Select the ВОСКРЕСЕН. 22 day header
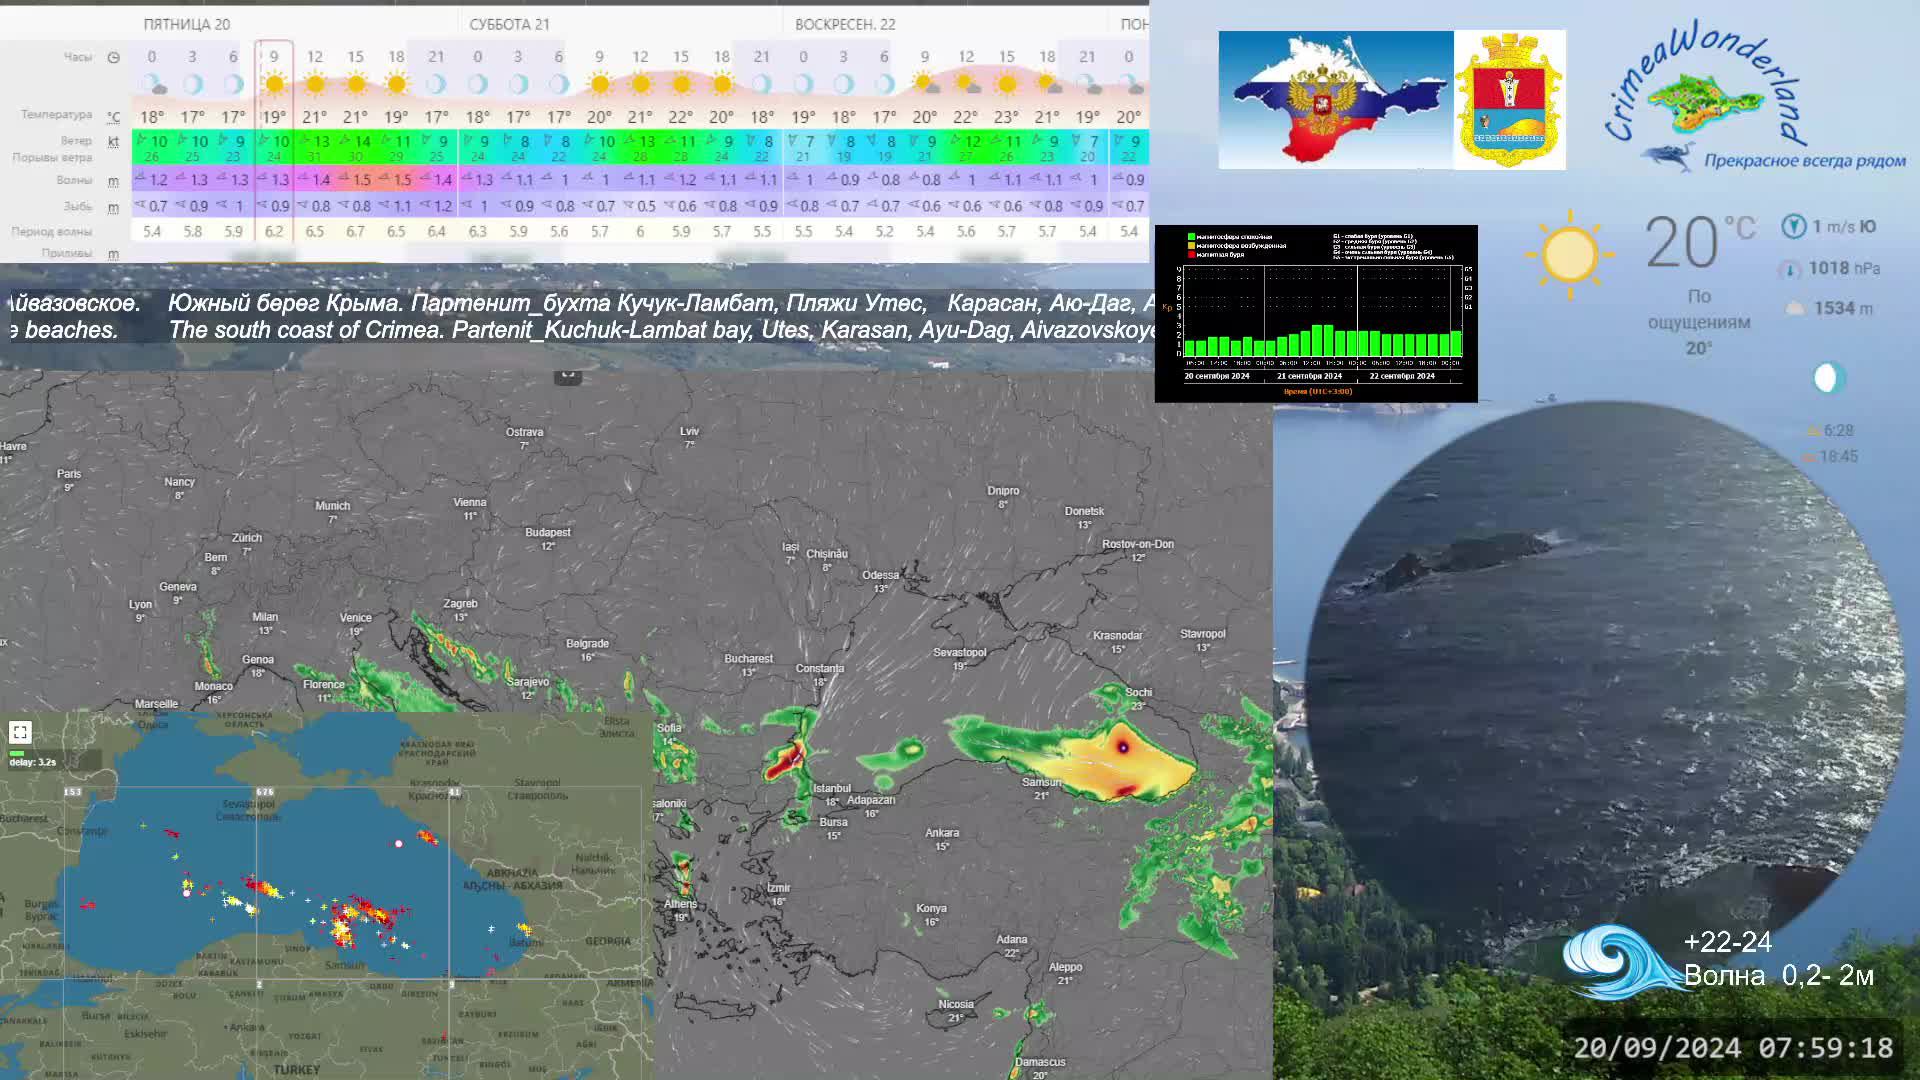Viewport: 1920px width, 1080px height. tap(845, 24)
